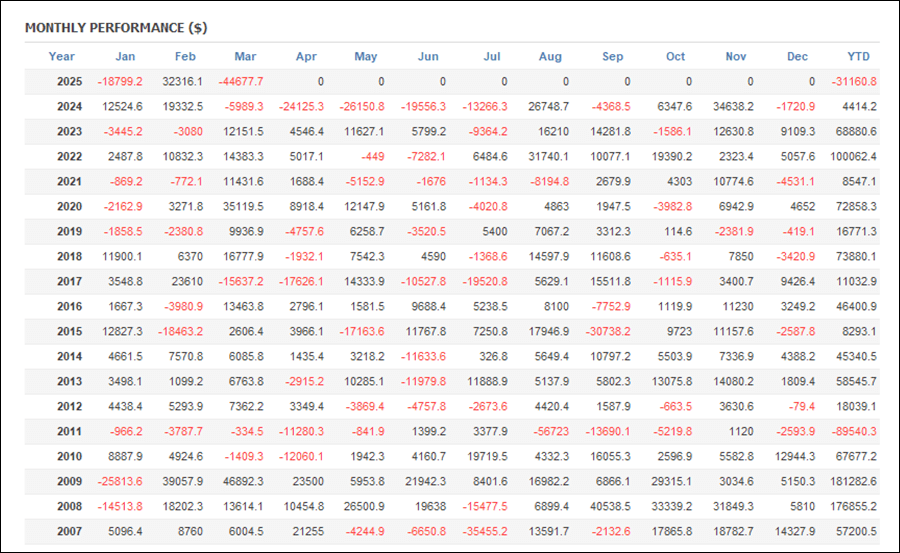Select the 2008 year row label
The height and width of the screenshot is (553, 900).
pos(69,506)
